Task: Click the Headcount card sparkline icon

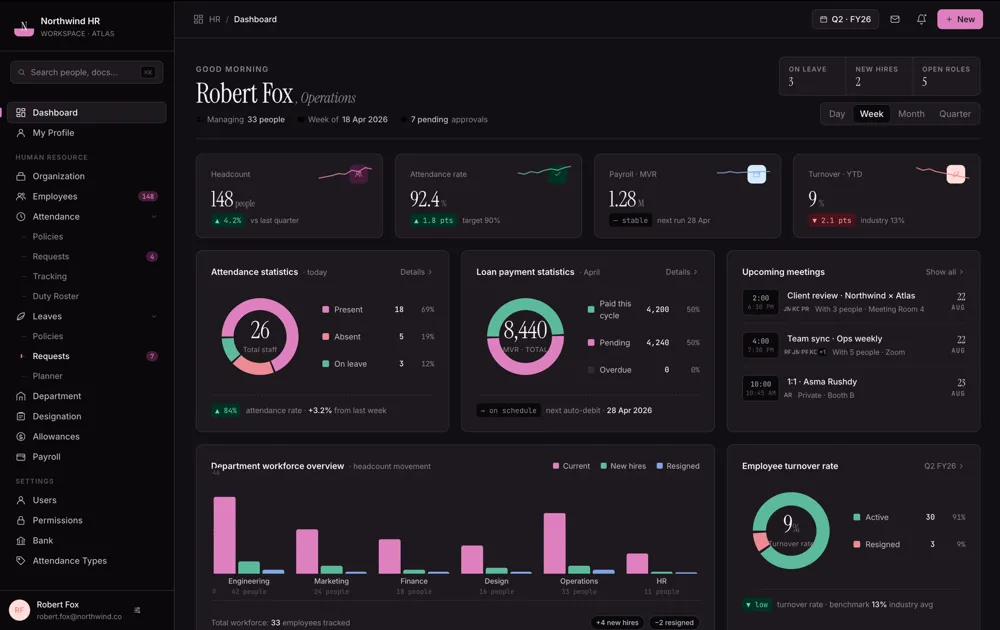Action: pos(358,173)
